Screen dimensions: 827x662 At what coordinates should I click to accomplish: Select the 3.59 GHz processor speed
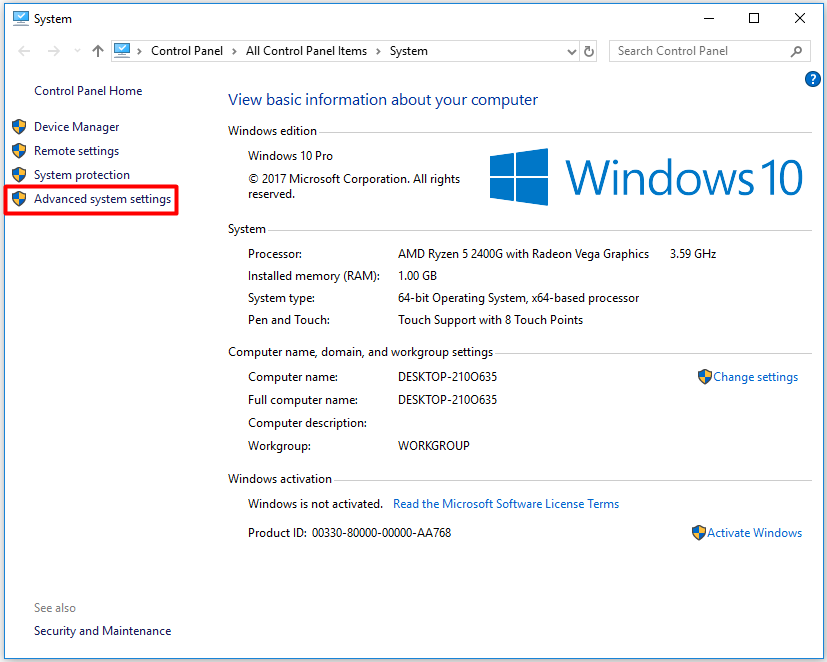pyautogui.click(x=693, y=254)
